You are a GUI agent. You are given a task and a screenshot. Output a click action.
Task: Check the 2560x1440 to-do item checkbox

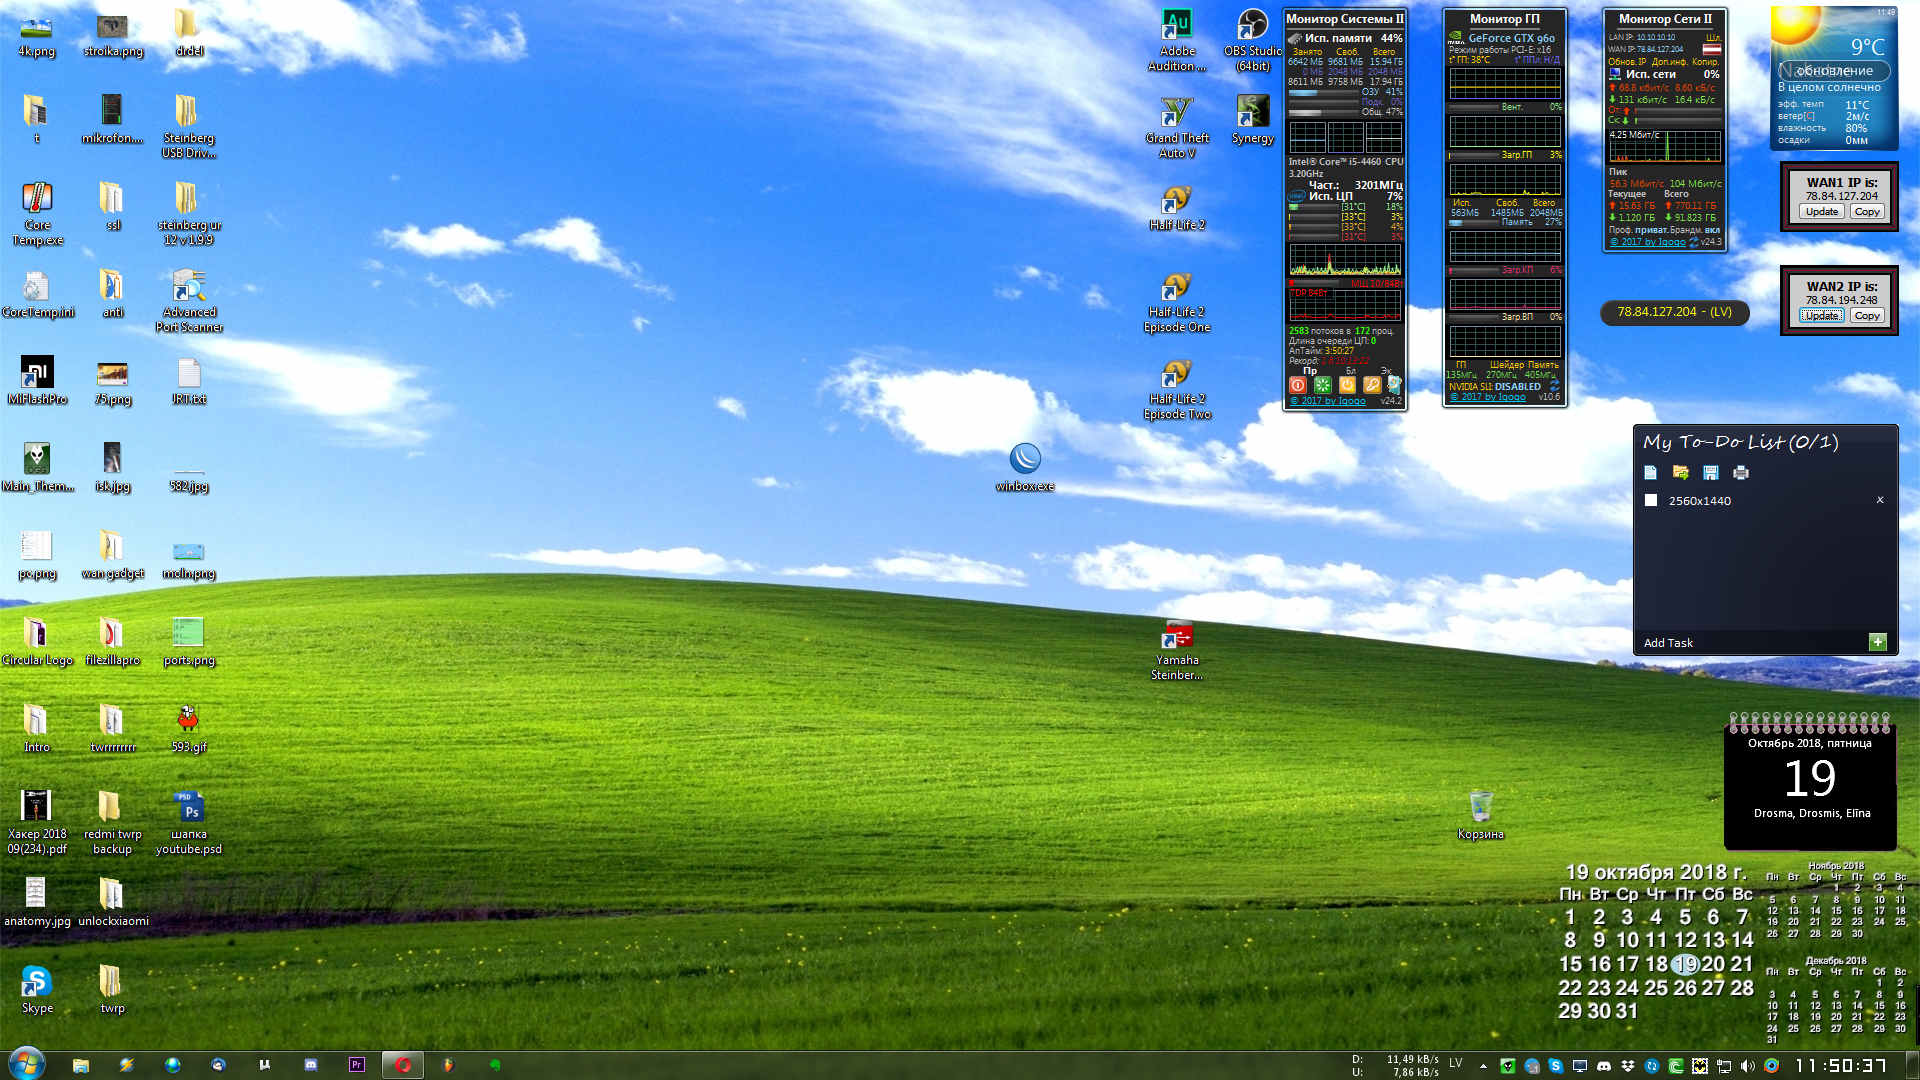pyautogui.click(x=1651, y=501)
